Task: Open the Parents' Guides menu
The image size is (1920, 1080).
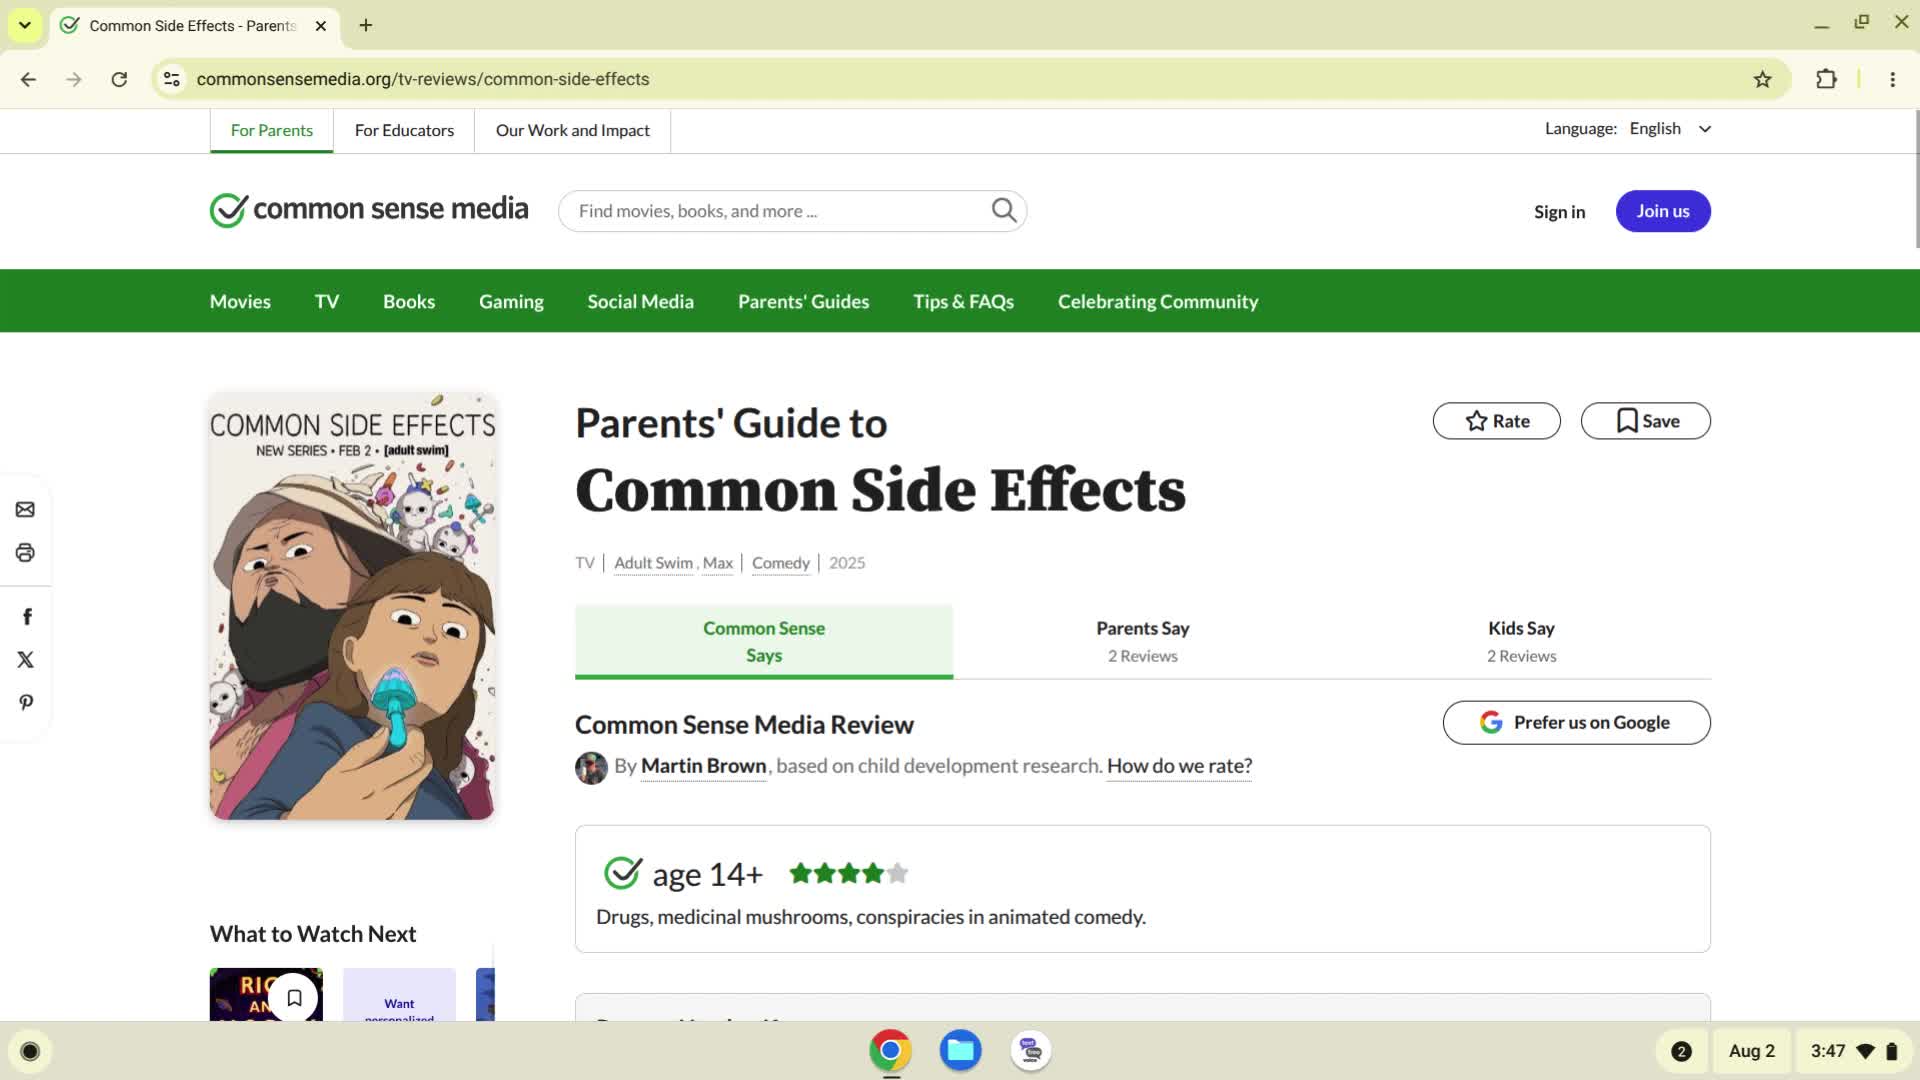Action: tap(804, 301)
